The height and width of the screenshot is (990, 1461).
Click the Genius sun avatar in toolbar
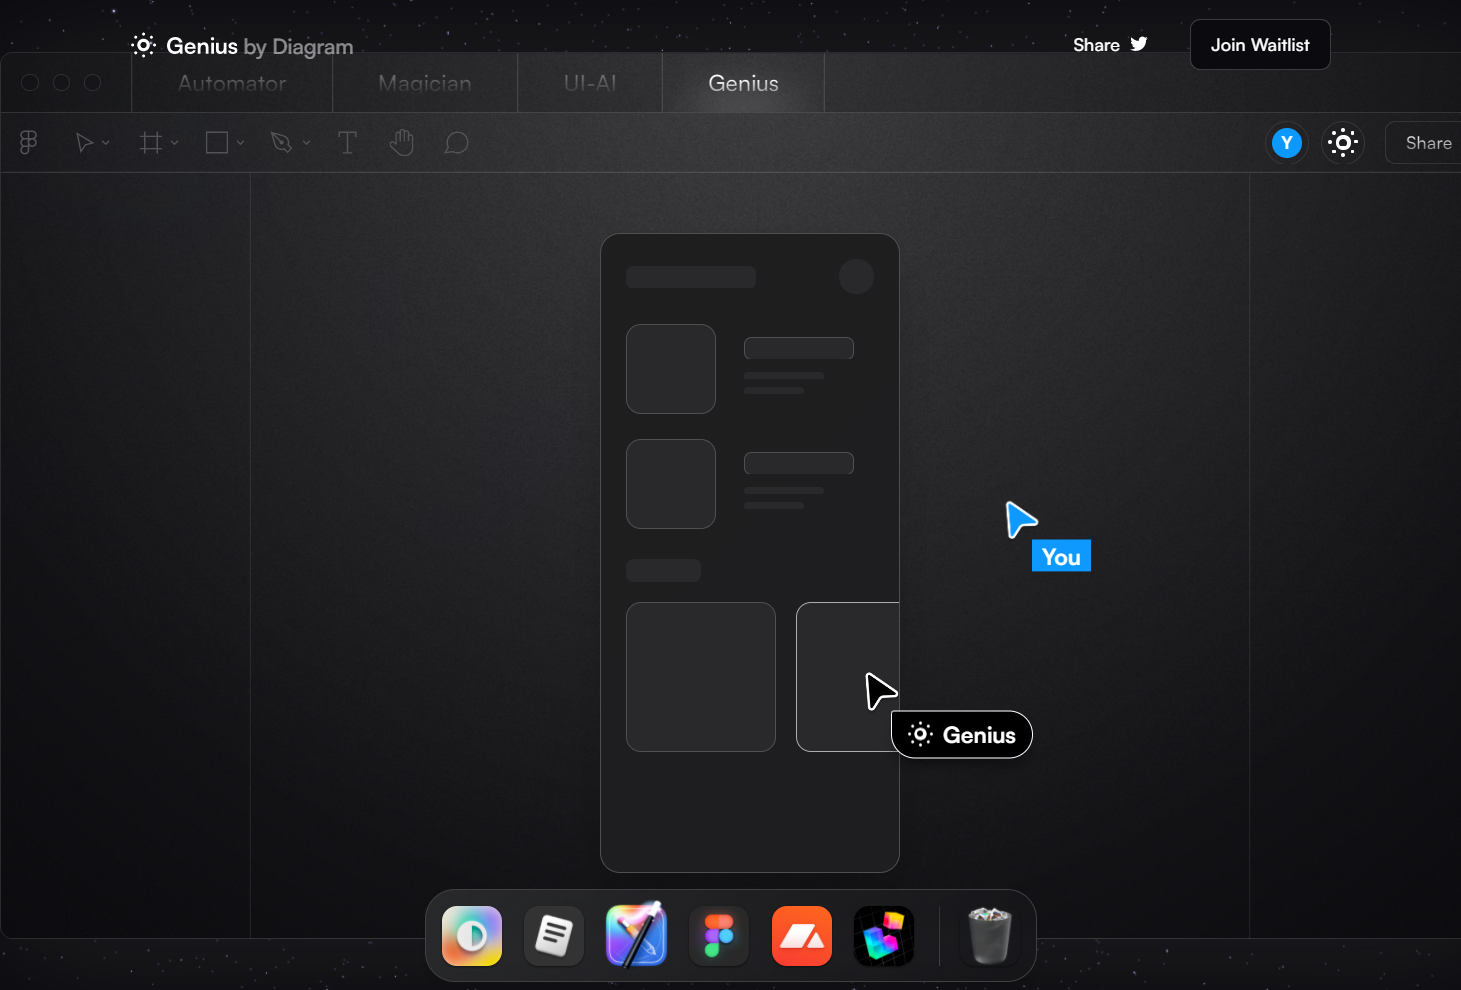point(1343,143)
